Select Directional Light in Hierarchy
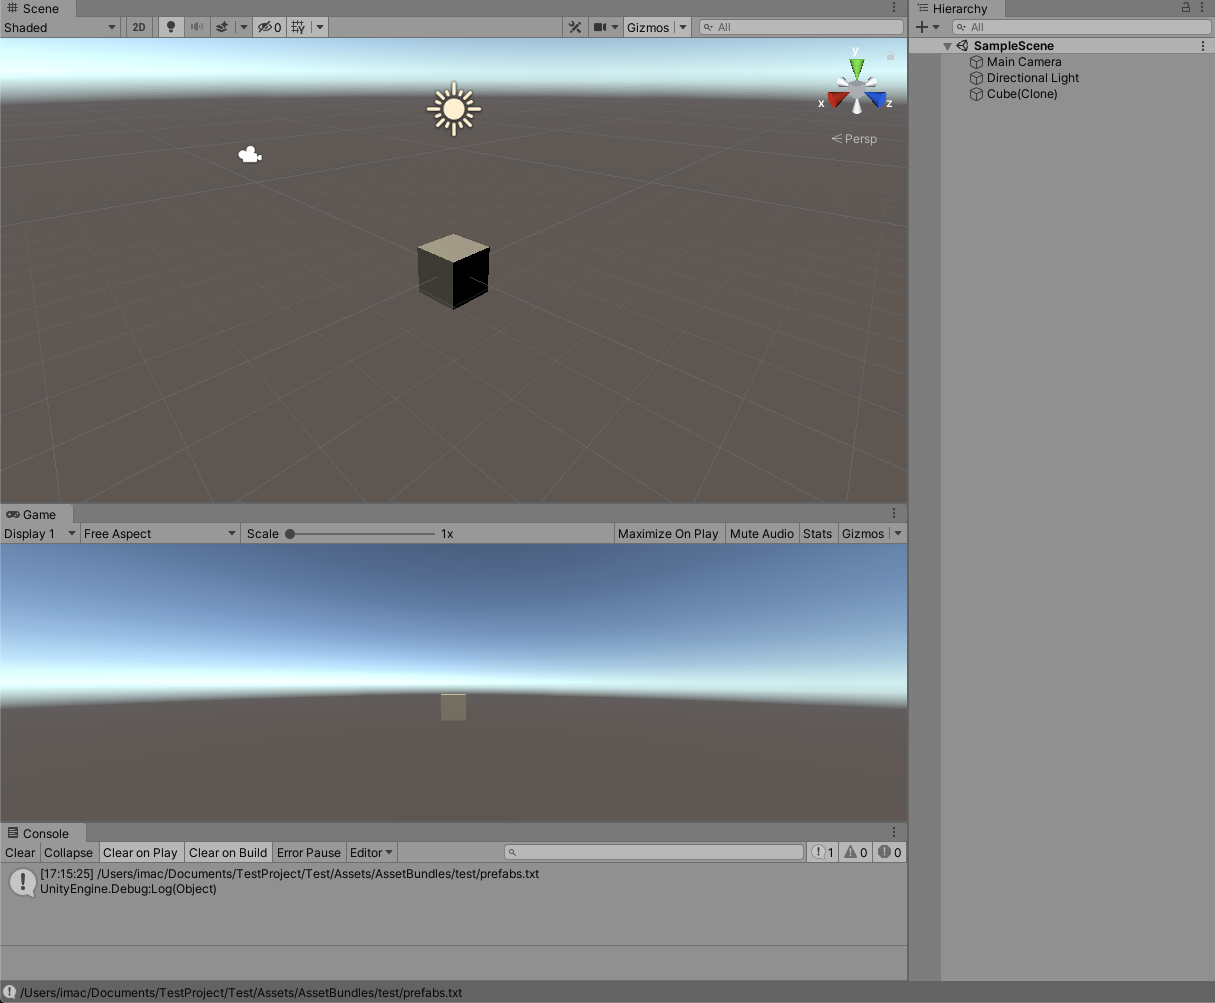The width and height of the screenshot is (1215, 1003). 1033,78
